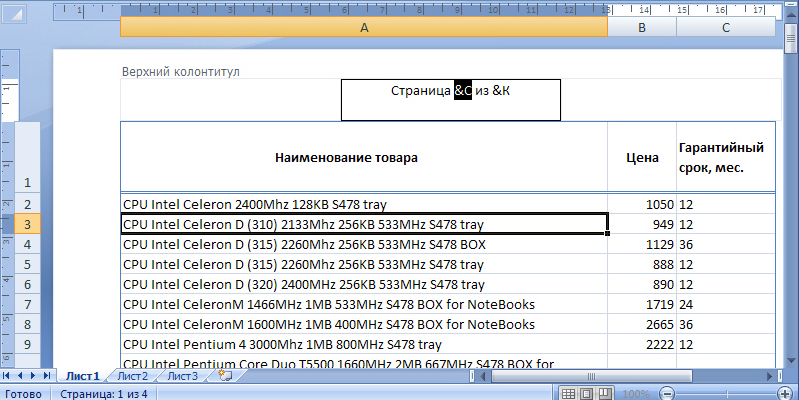Screen dimensions: 799x400
Task: Click the Select All corner button
Action: 14,13
